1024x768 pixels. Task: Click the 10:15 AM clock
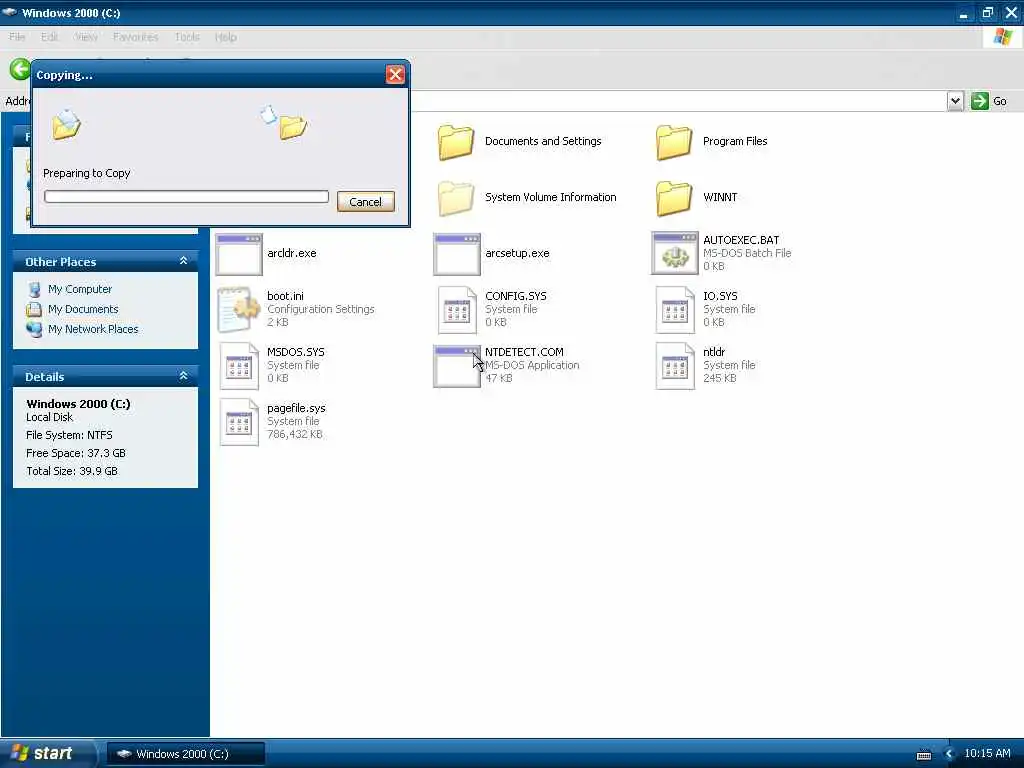pyautogui.click(x=987, y=754)
